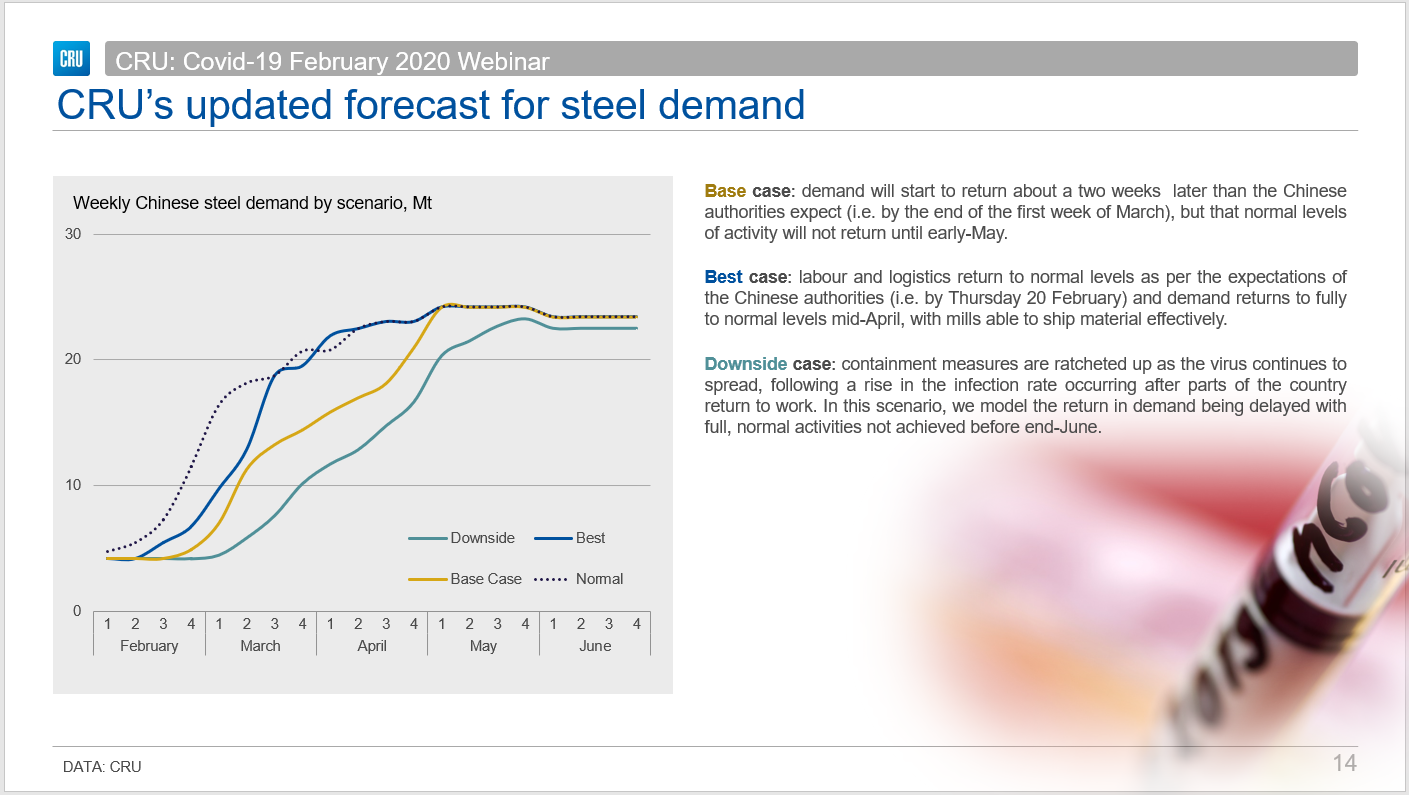Screen dimensions: 1409x795
Task: Select the May month axis label
Action: [x=483, y=646]
